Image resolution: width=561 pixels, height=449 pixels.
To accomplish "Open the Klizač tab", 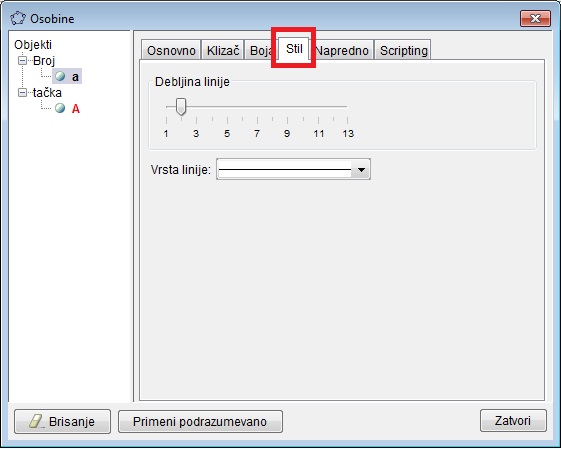I will coord(223,50).
